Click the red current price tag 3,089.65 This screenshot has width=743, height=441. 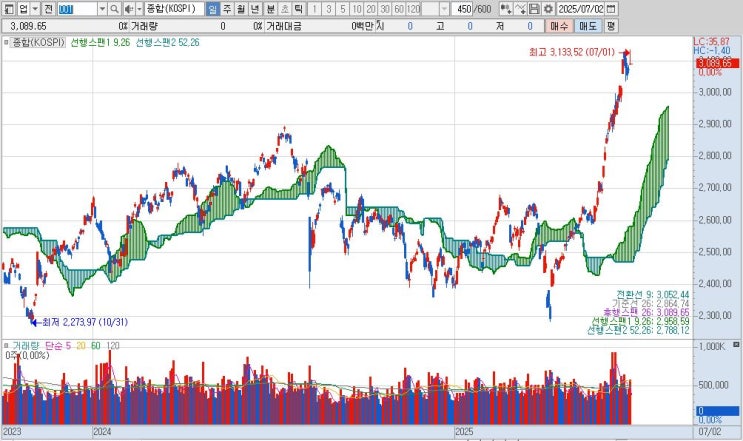click(x=717, y=63)
